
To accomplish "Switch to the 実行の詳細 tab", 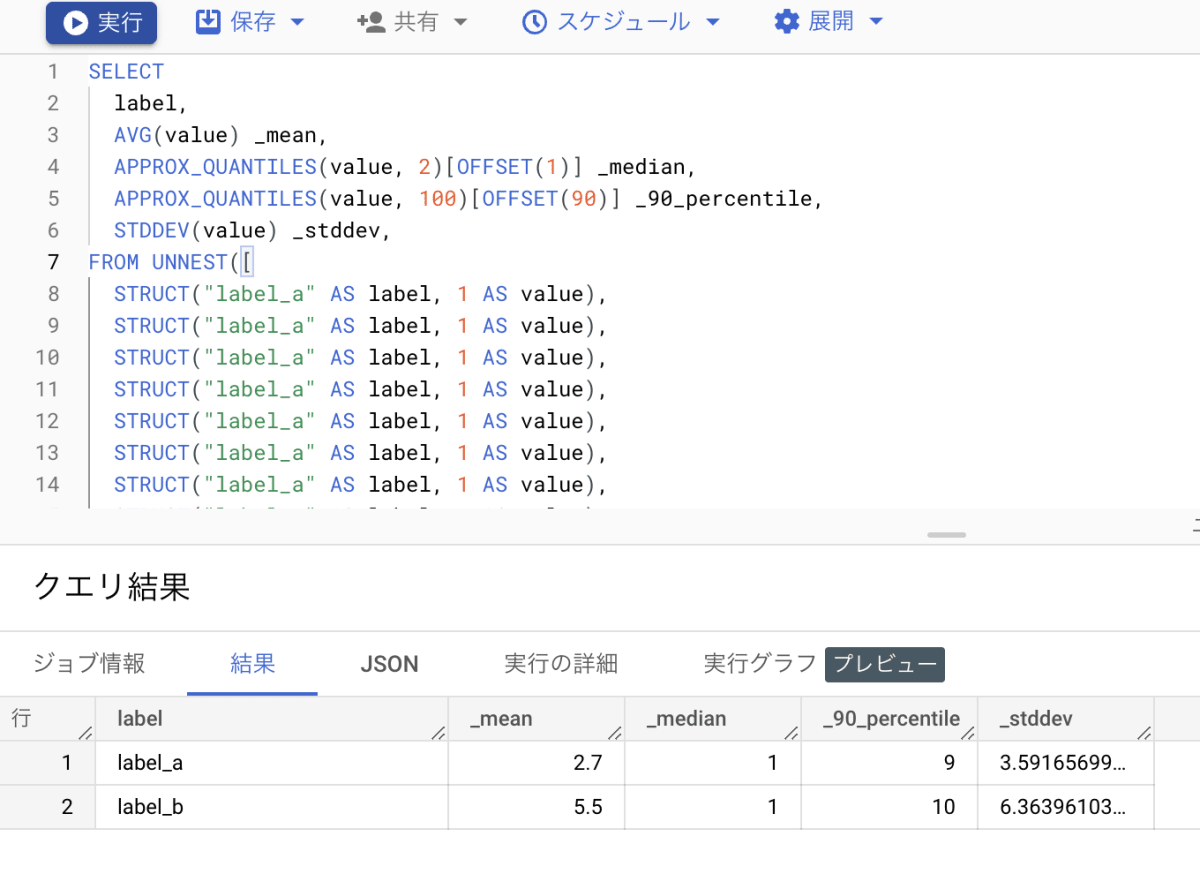I will tap(561, 664).
